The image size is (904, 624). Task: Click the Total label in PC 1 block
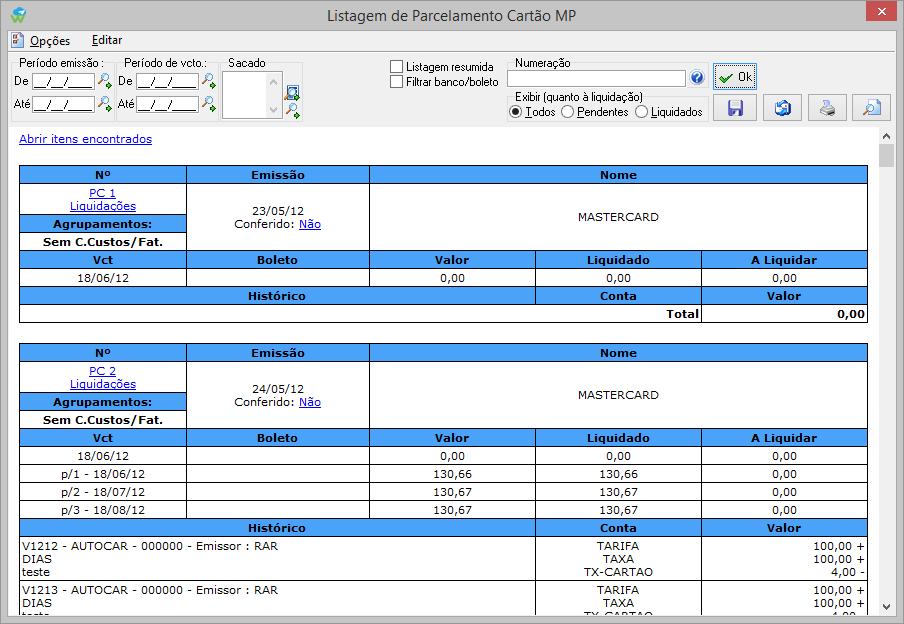pos(683,314)
